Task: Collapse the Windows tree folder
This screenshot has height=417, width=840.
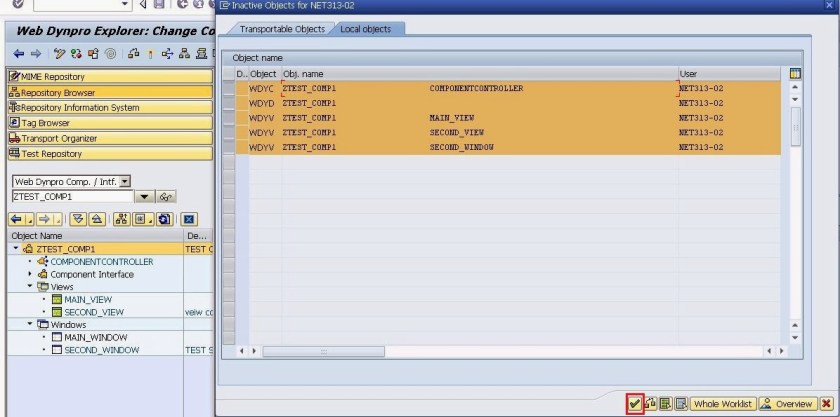Action: tap(30, 324)
